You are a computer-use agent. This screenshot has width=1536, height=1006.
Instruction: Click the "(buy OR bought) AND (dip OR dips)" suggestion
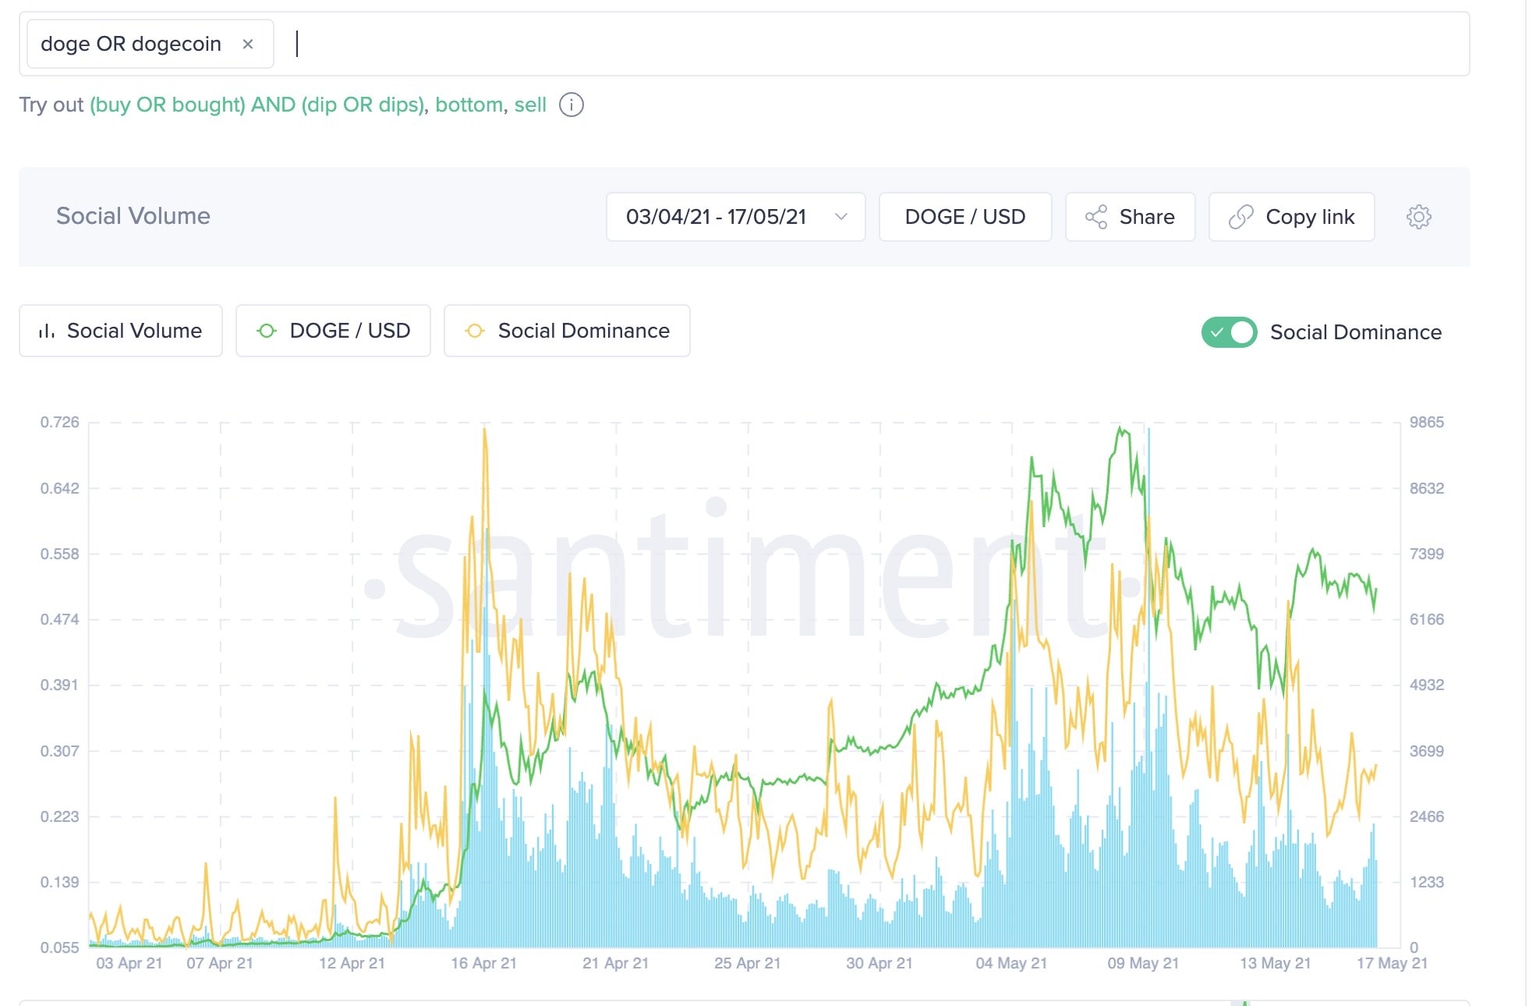[x=257, y=104]
